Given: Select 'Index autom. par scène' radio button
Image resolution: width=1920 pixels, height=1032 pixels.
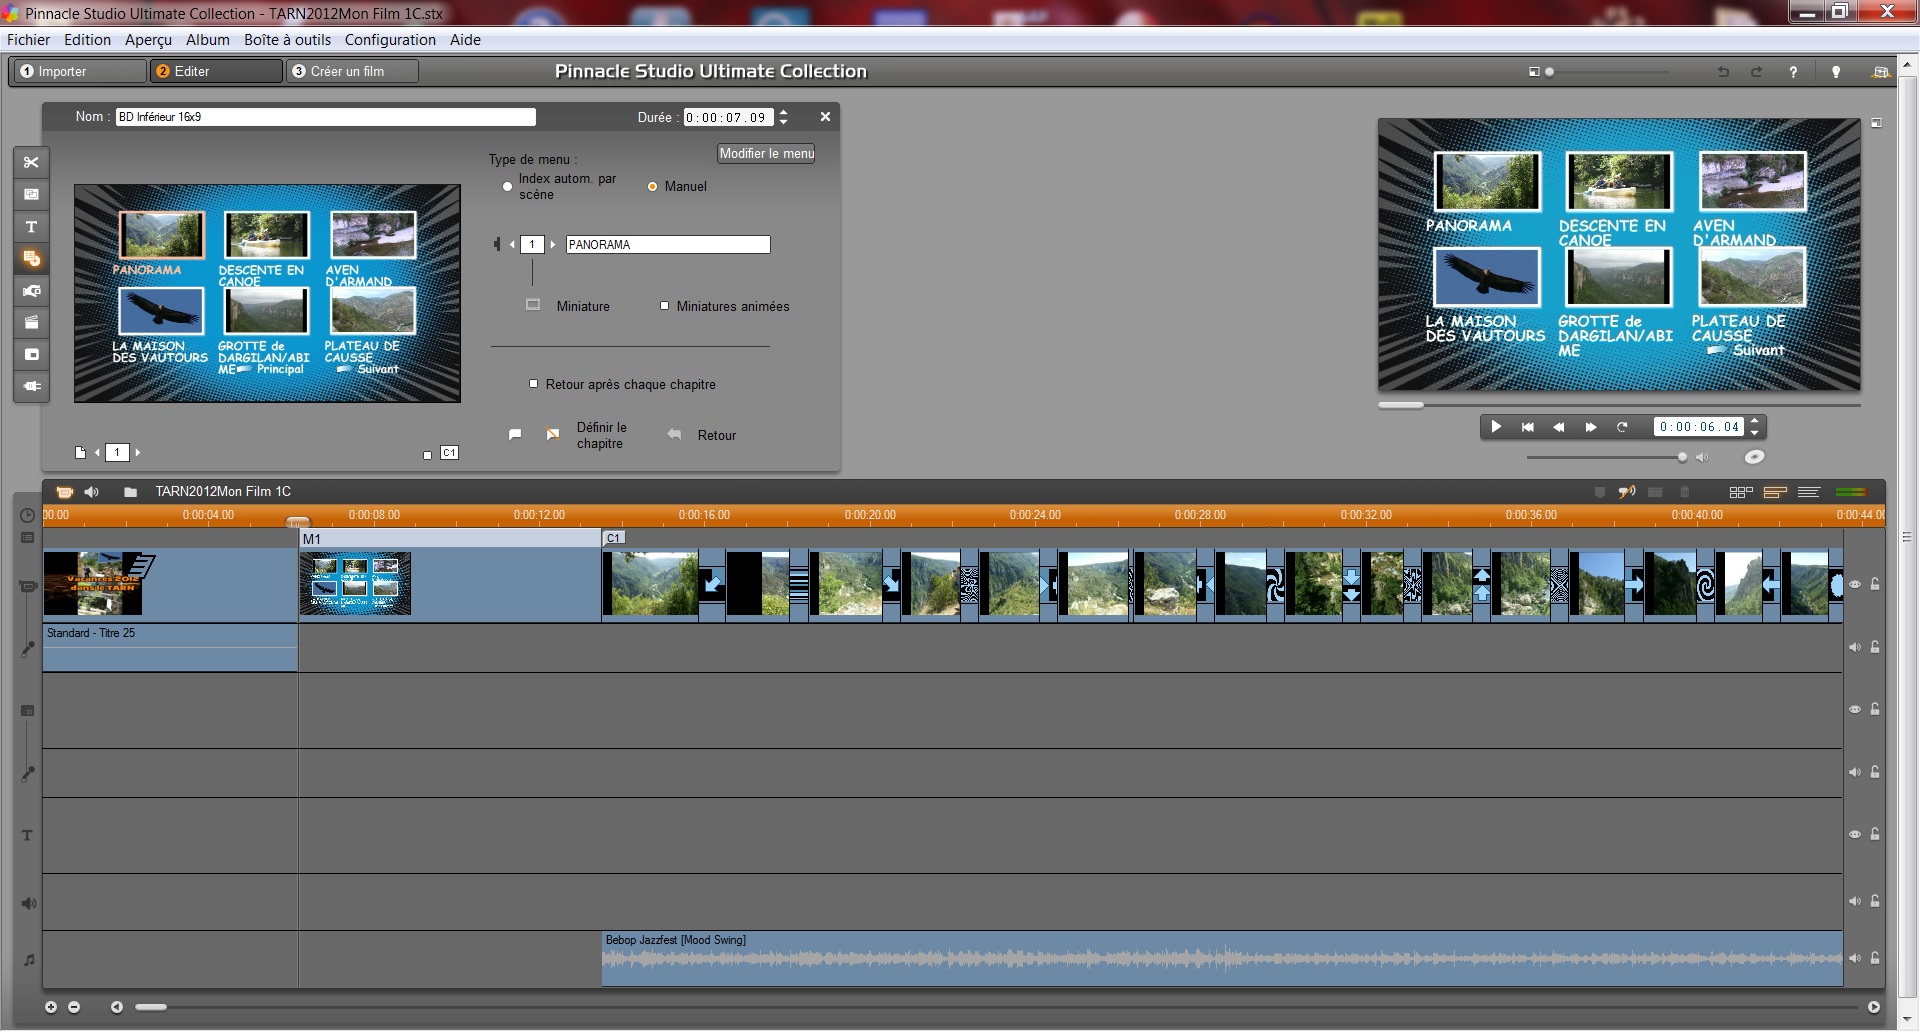Looking at the screenshot, I should coord(507,187).
